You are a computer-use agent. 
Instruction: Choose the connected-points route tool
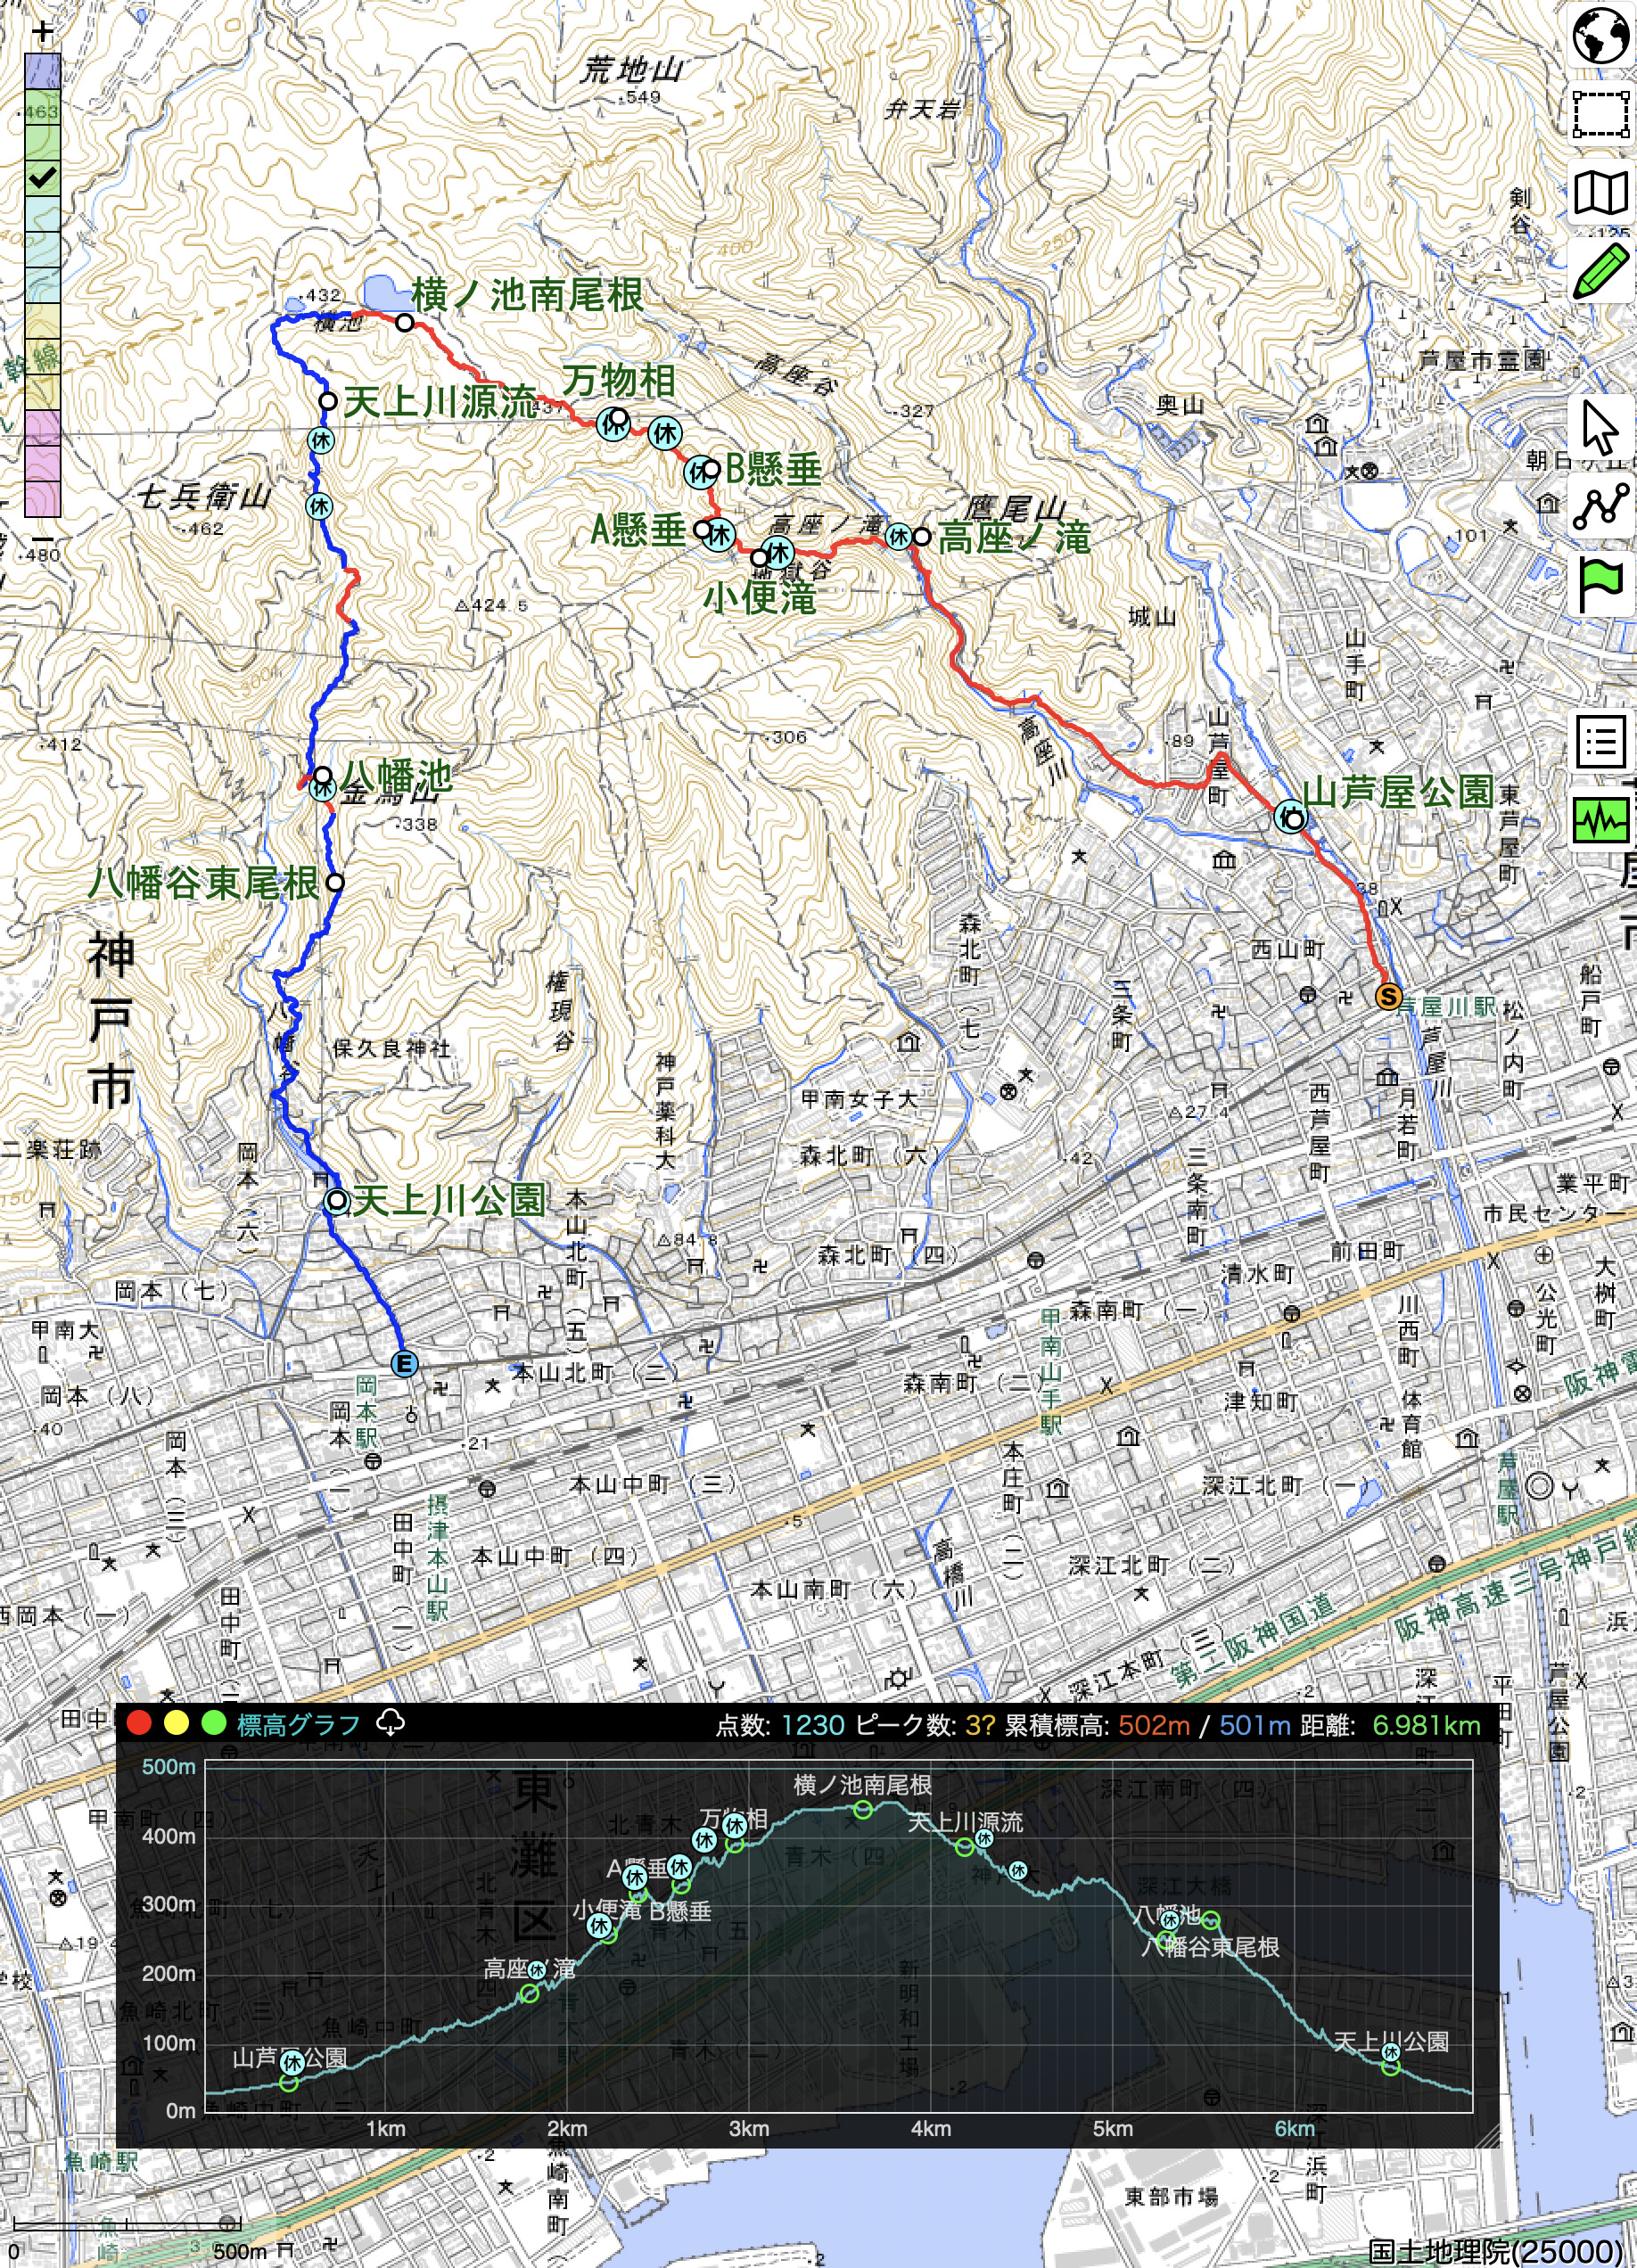click(1600, 506)
